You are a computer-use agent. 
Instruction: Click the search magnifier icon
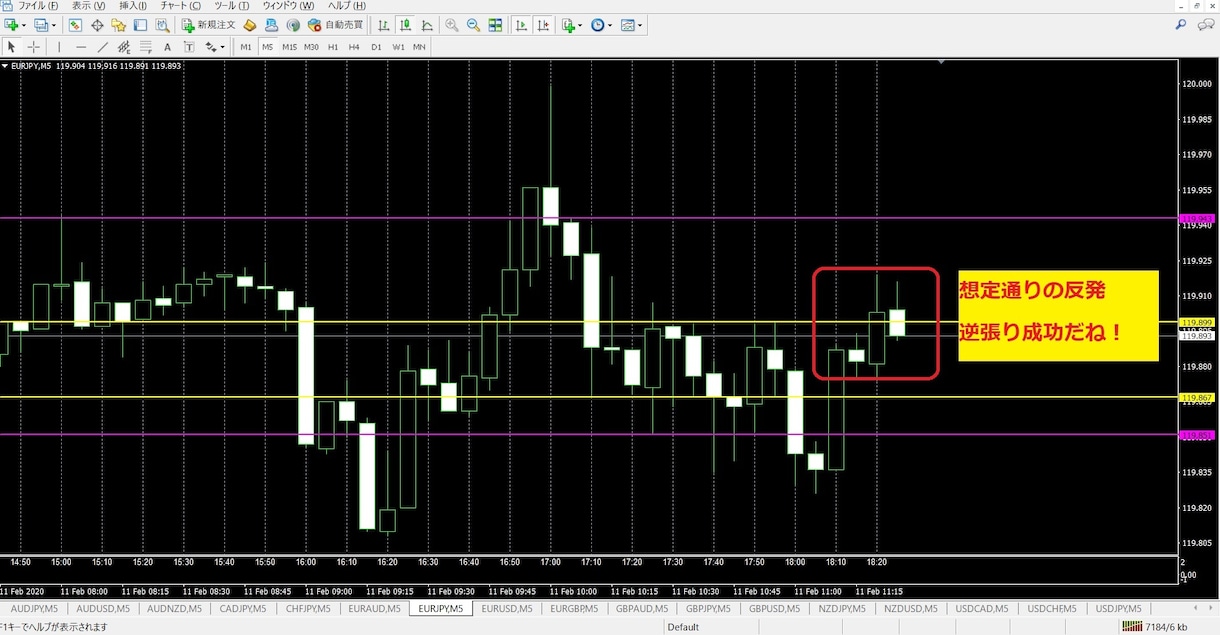point(1181,25)
